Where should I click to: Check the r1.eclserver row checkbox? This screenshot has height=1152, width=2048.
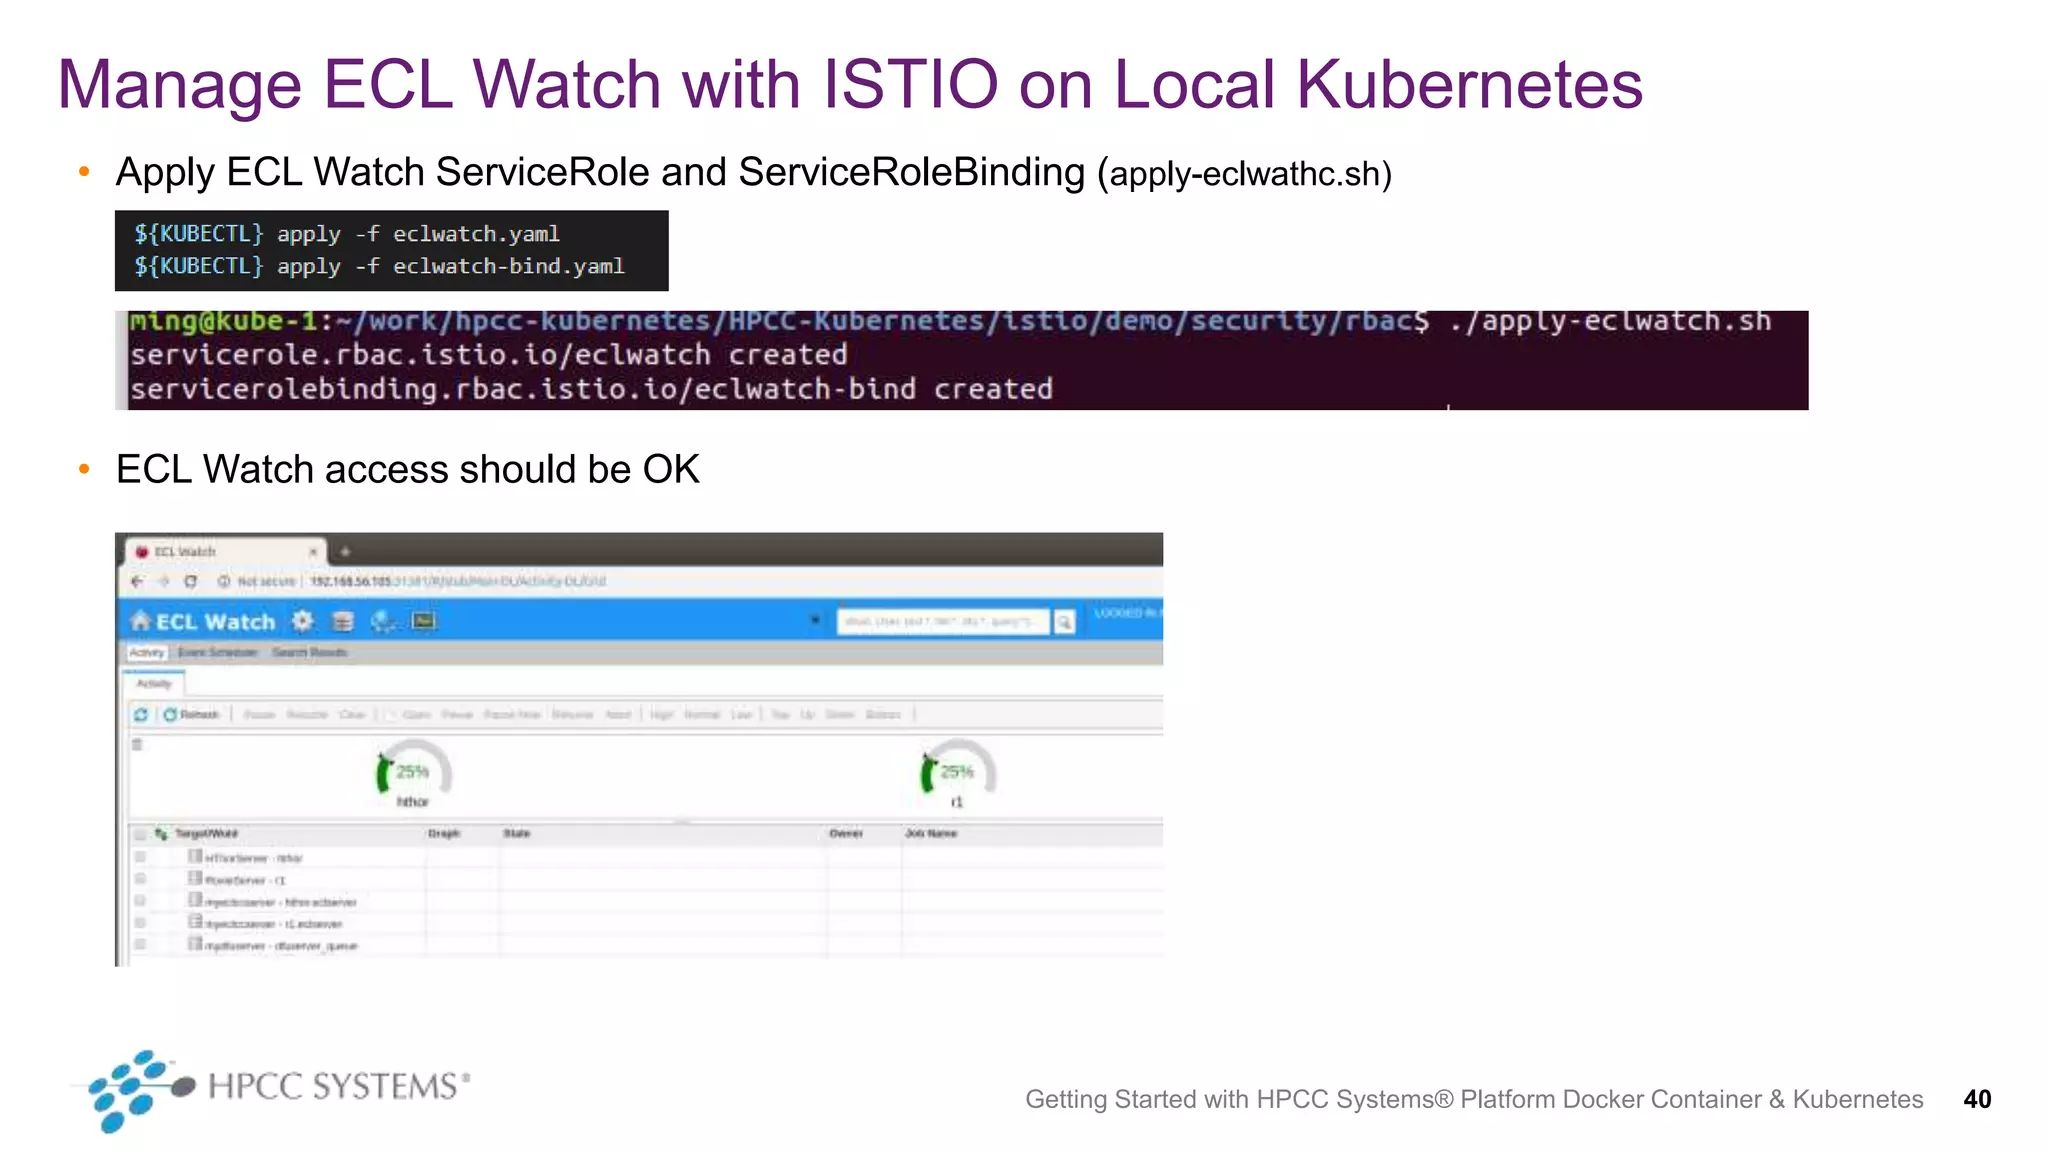(140, 923)
